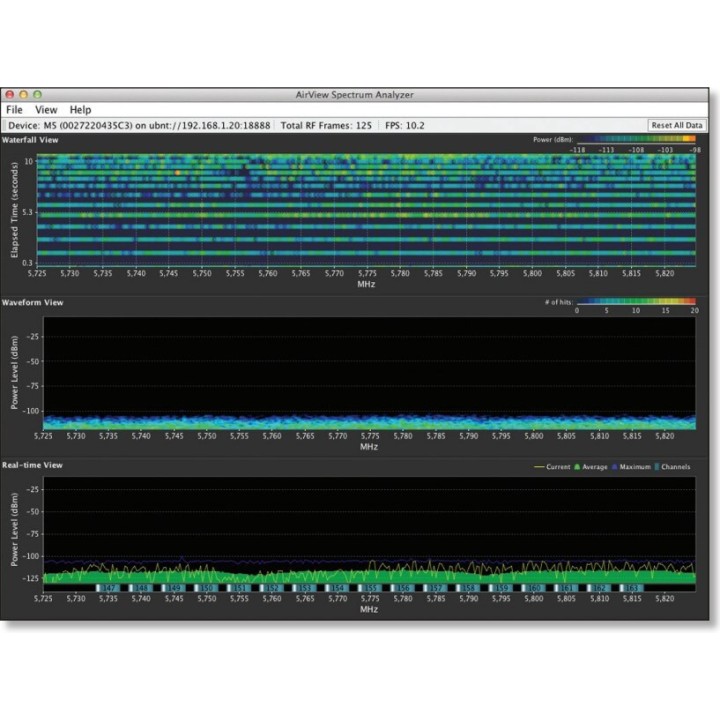Select channel 163 marker in Real-time View
The width and height of the screenshot is (720, 720).
[x=631, y=588]
